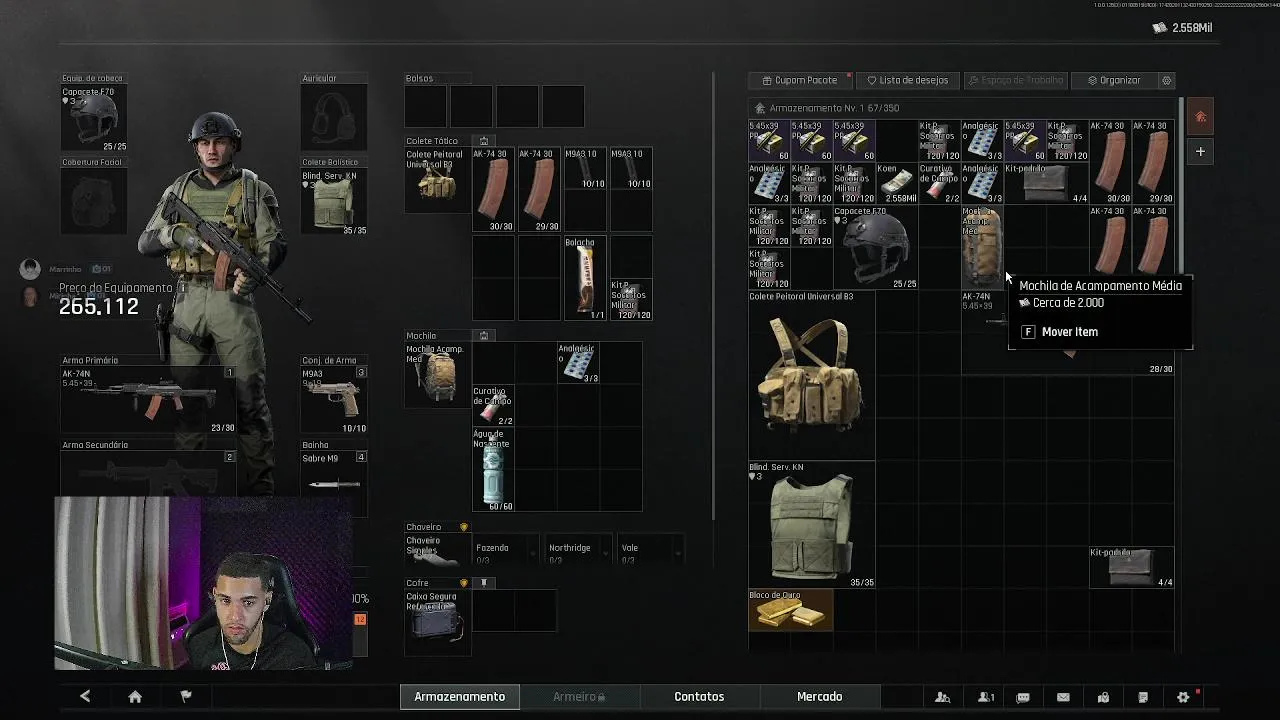Select the equipped Blind. Serv. KN ballistic vest
Viewport: 1280px width, 720px height.
click(x=334, y=201)
